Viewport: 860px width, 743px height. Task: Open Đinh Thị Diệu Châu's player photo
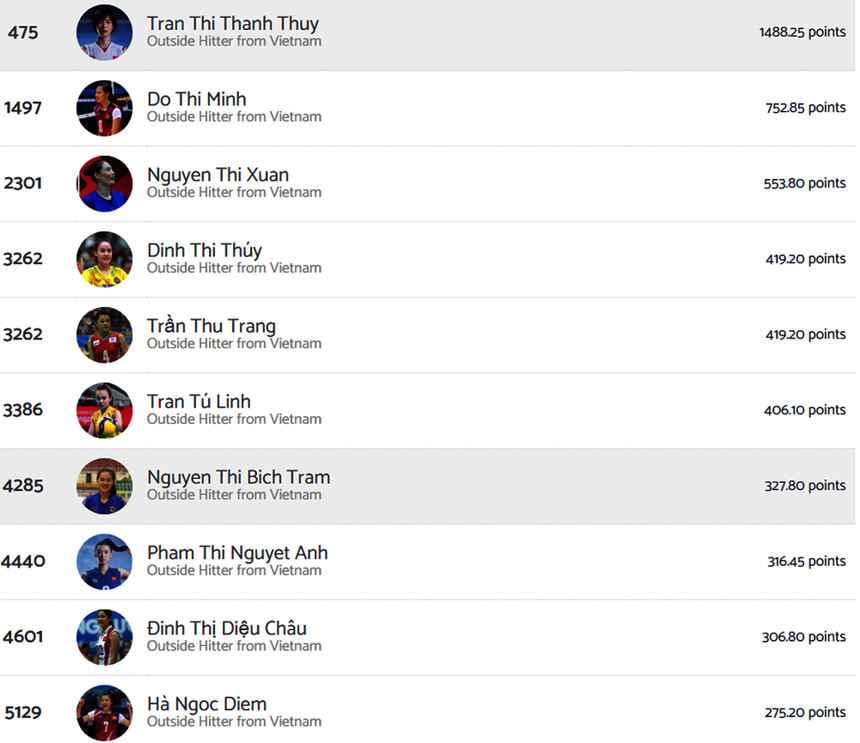[104, 637]
